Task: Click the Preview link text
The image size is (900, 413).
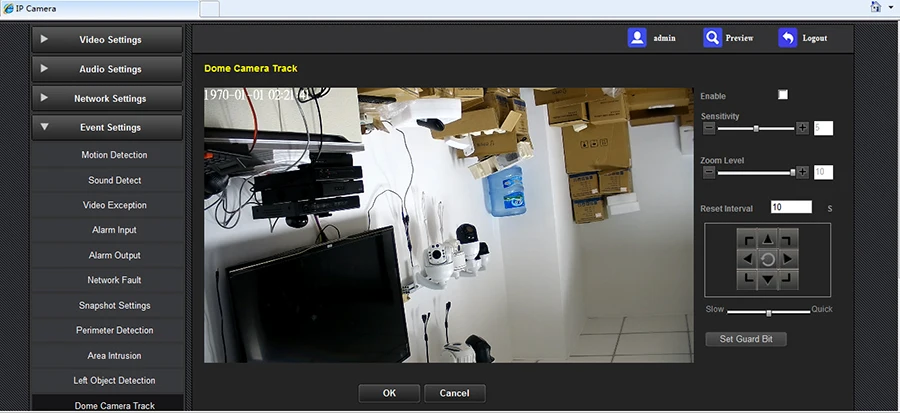Action: click(739, 38)
